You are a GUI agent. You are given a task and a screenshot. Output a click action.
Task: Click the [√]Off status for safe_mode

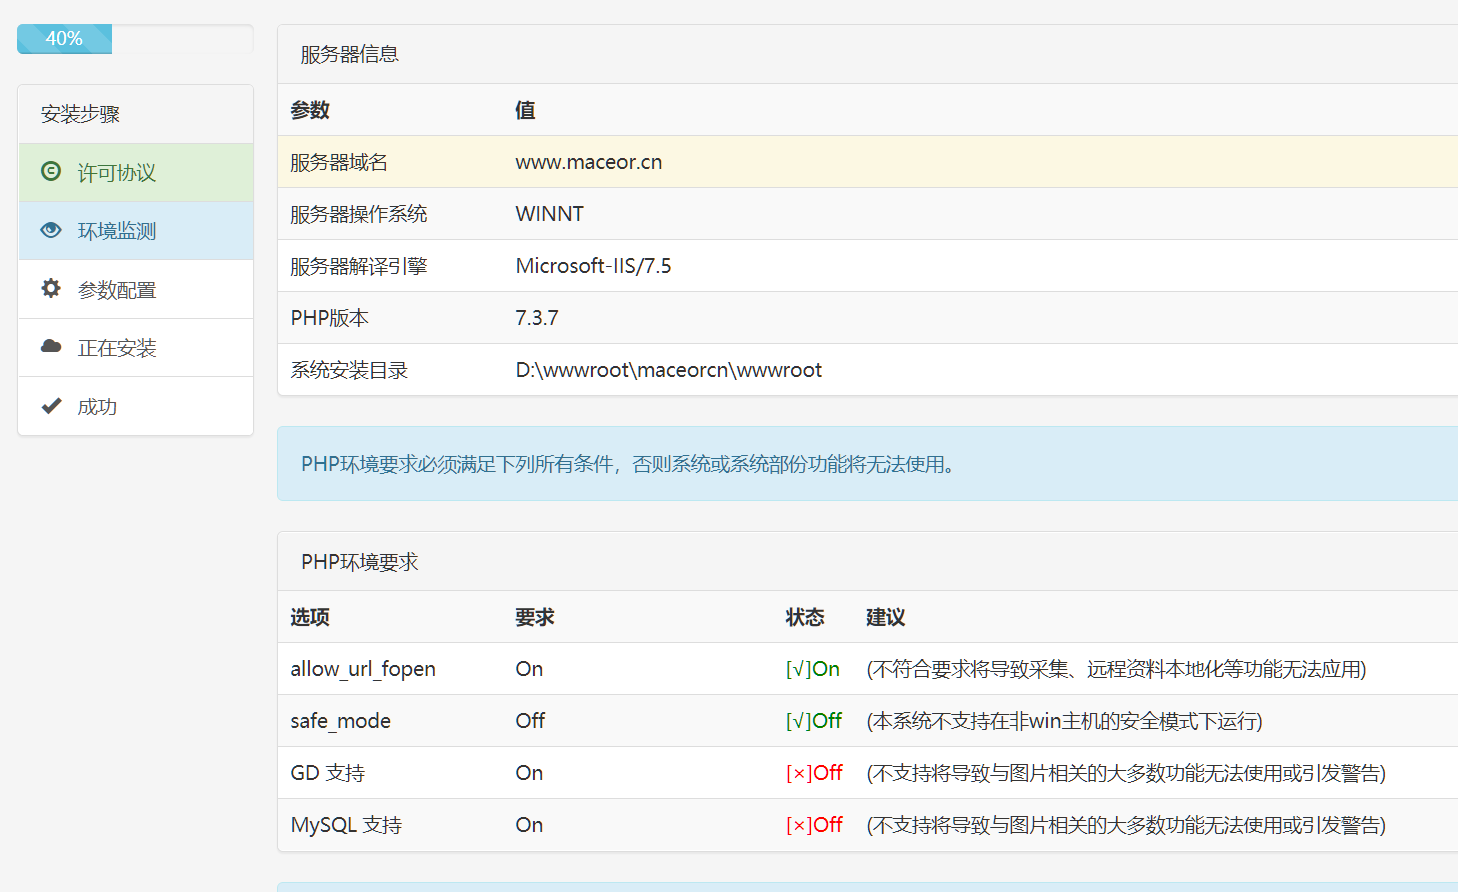pyautogui.click(x=814, y=721)
